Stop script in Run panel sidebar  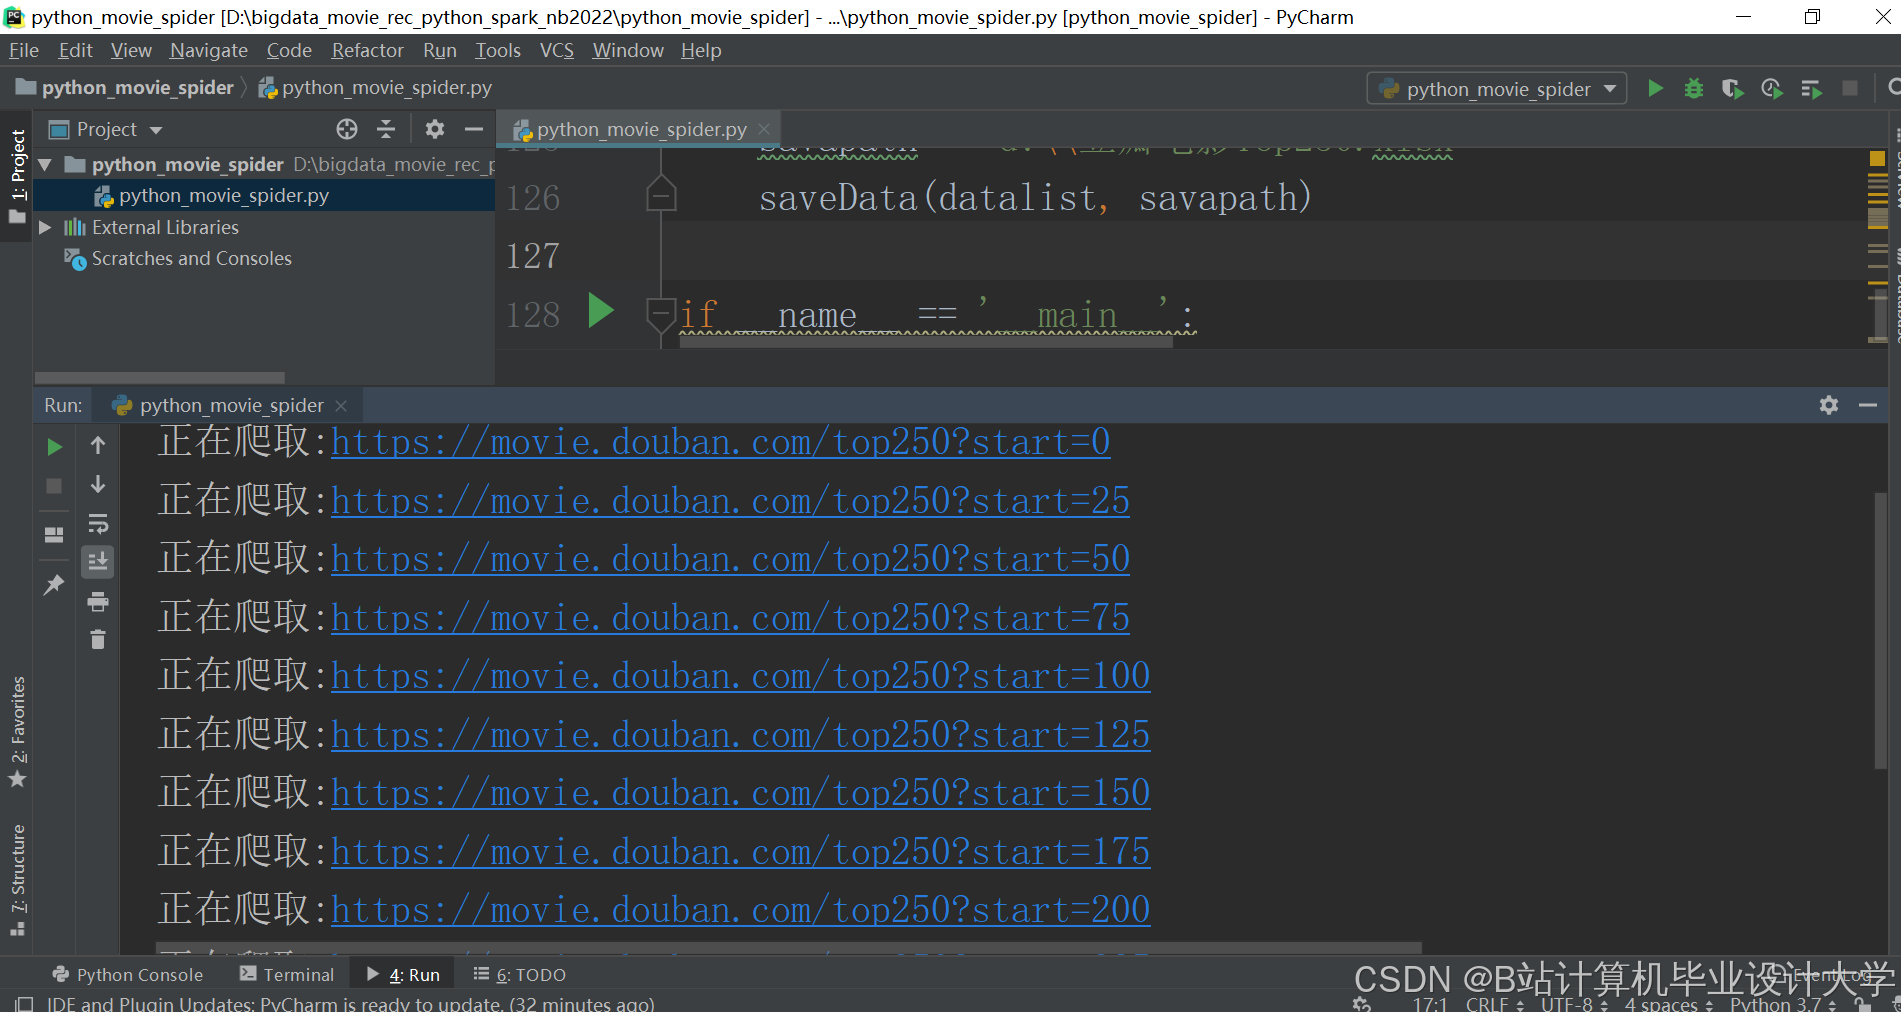(x=54, y=485)
